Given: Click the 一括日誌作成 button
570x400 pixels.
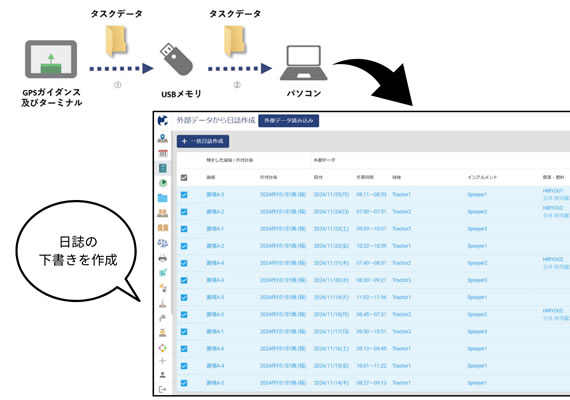Looking at the screenshot, I should (x=203, y=141).
